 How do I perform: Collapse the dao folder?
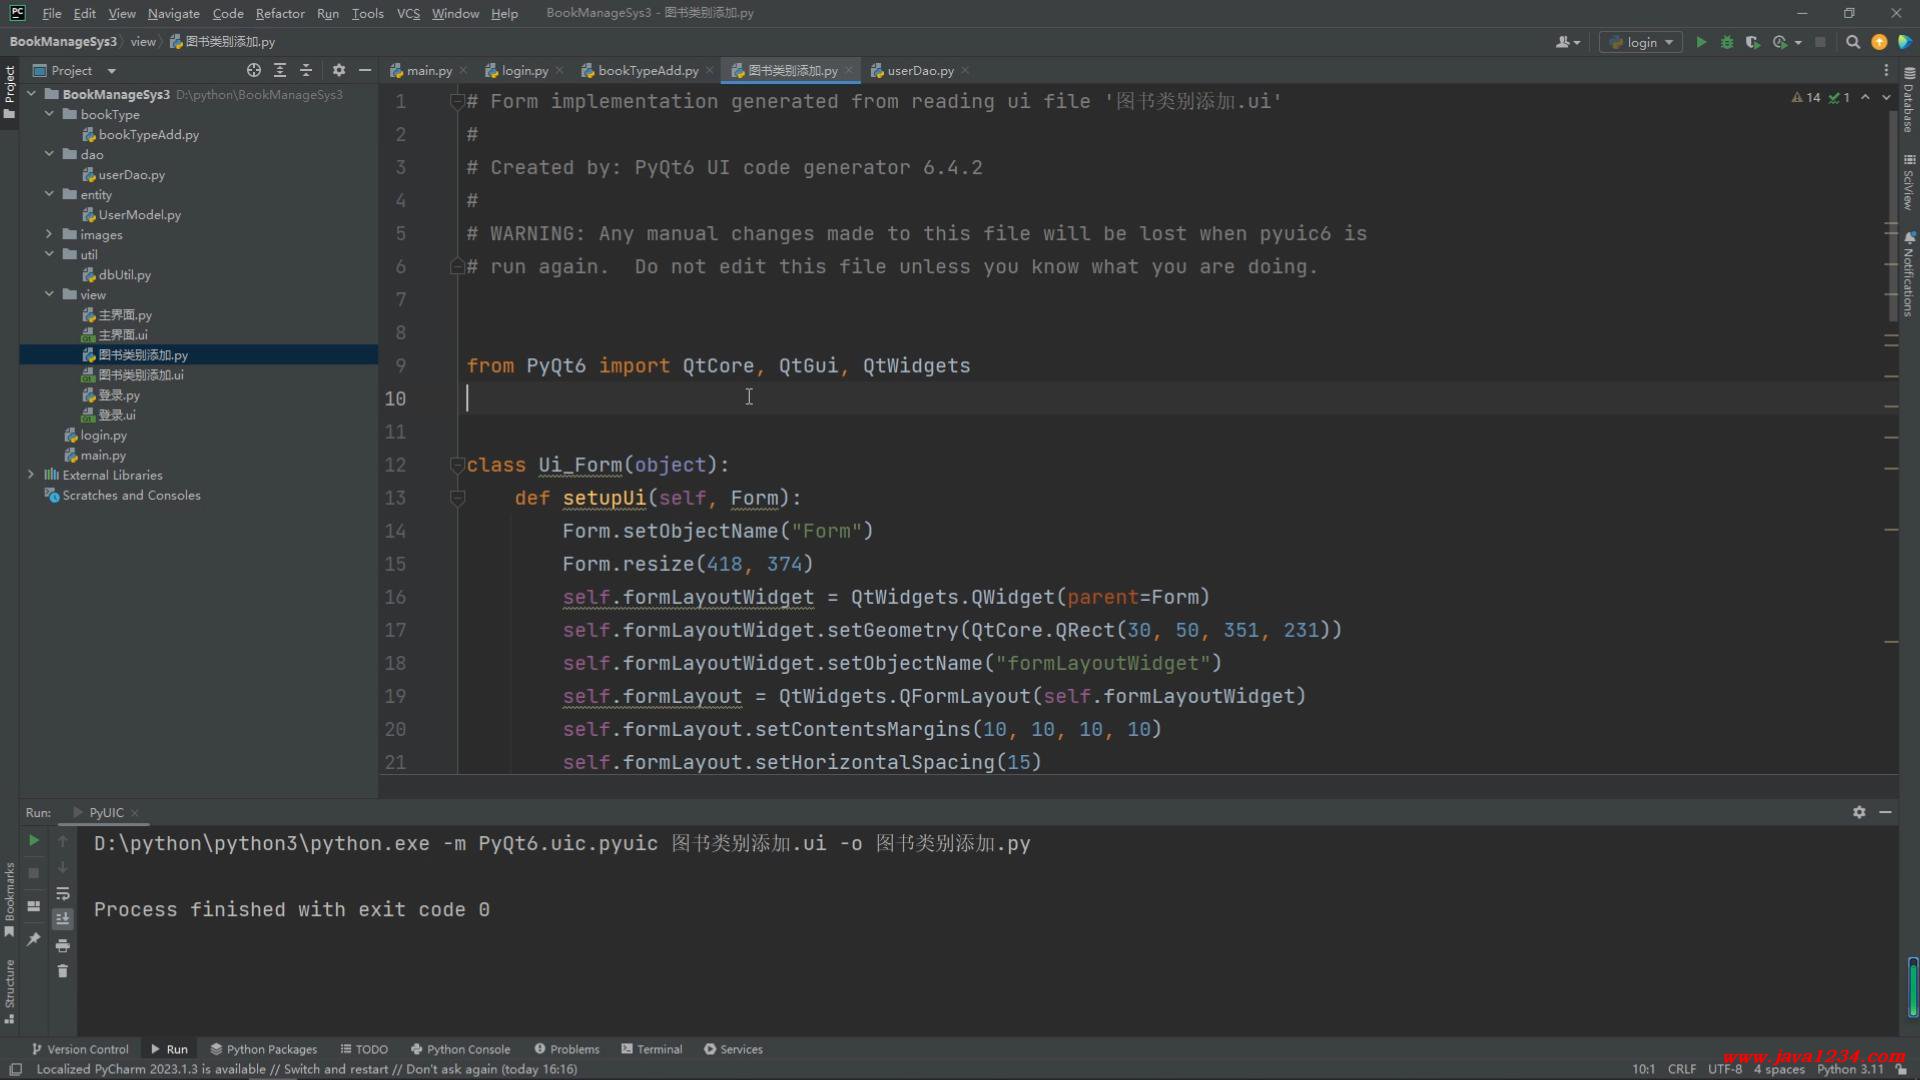(49, 154)
